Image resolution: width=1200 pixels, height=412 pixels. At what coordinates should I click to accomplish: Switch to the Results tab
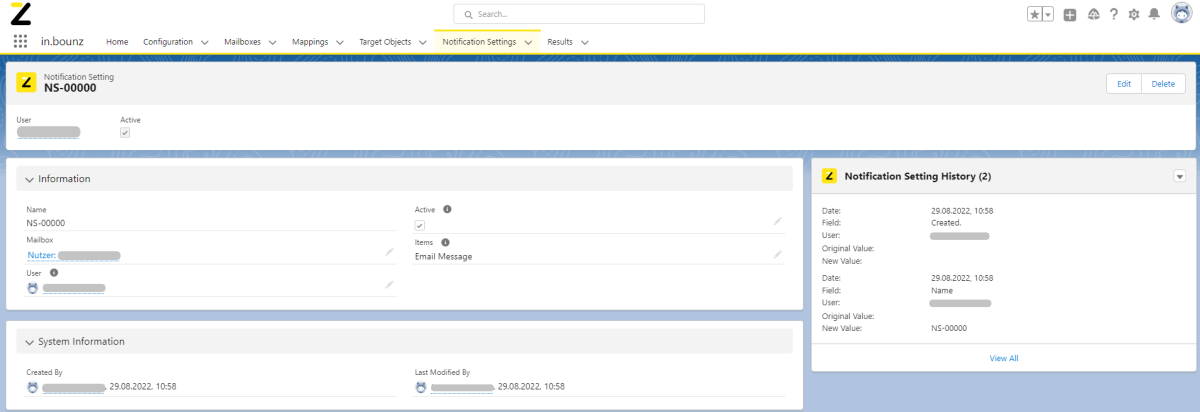click(x=560, y=42)
